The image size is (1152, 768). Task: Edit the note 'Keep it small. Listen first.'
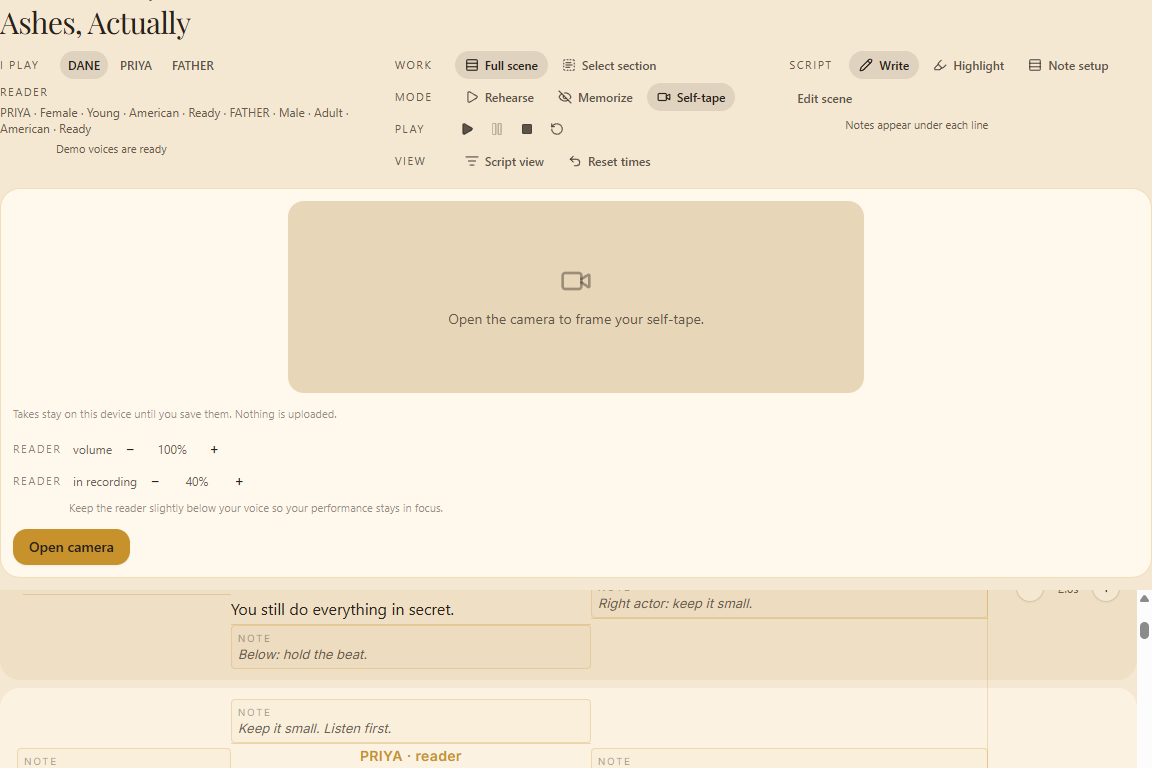pos(411,721)
